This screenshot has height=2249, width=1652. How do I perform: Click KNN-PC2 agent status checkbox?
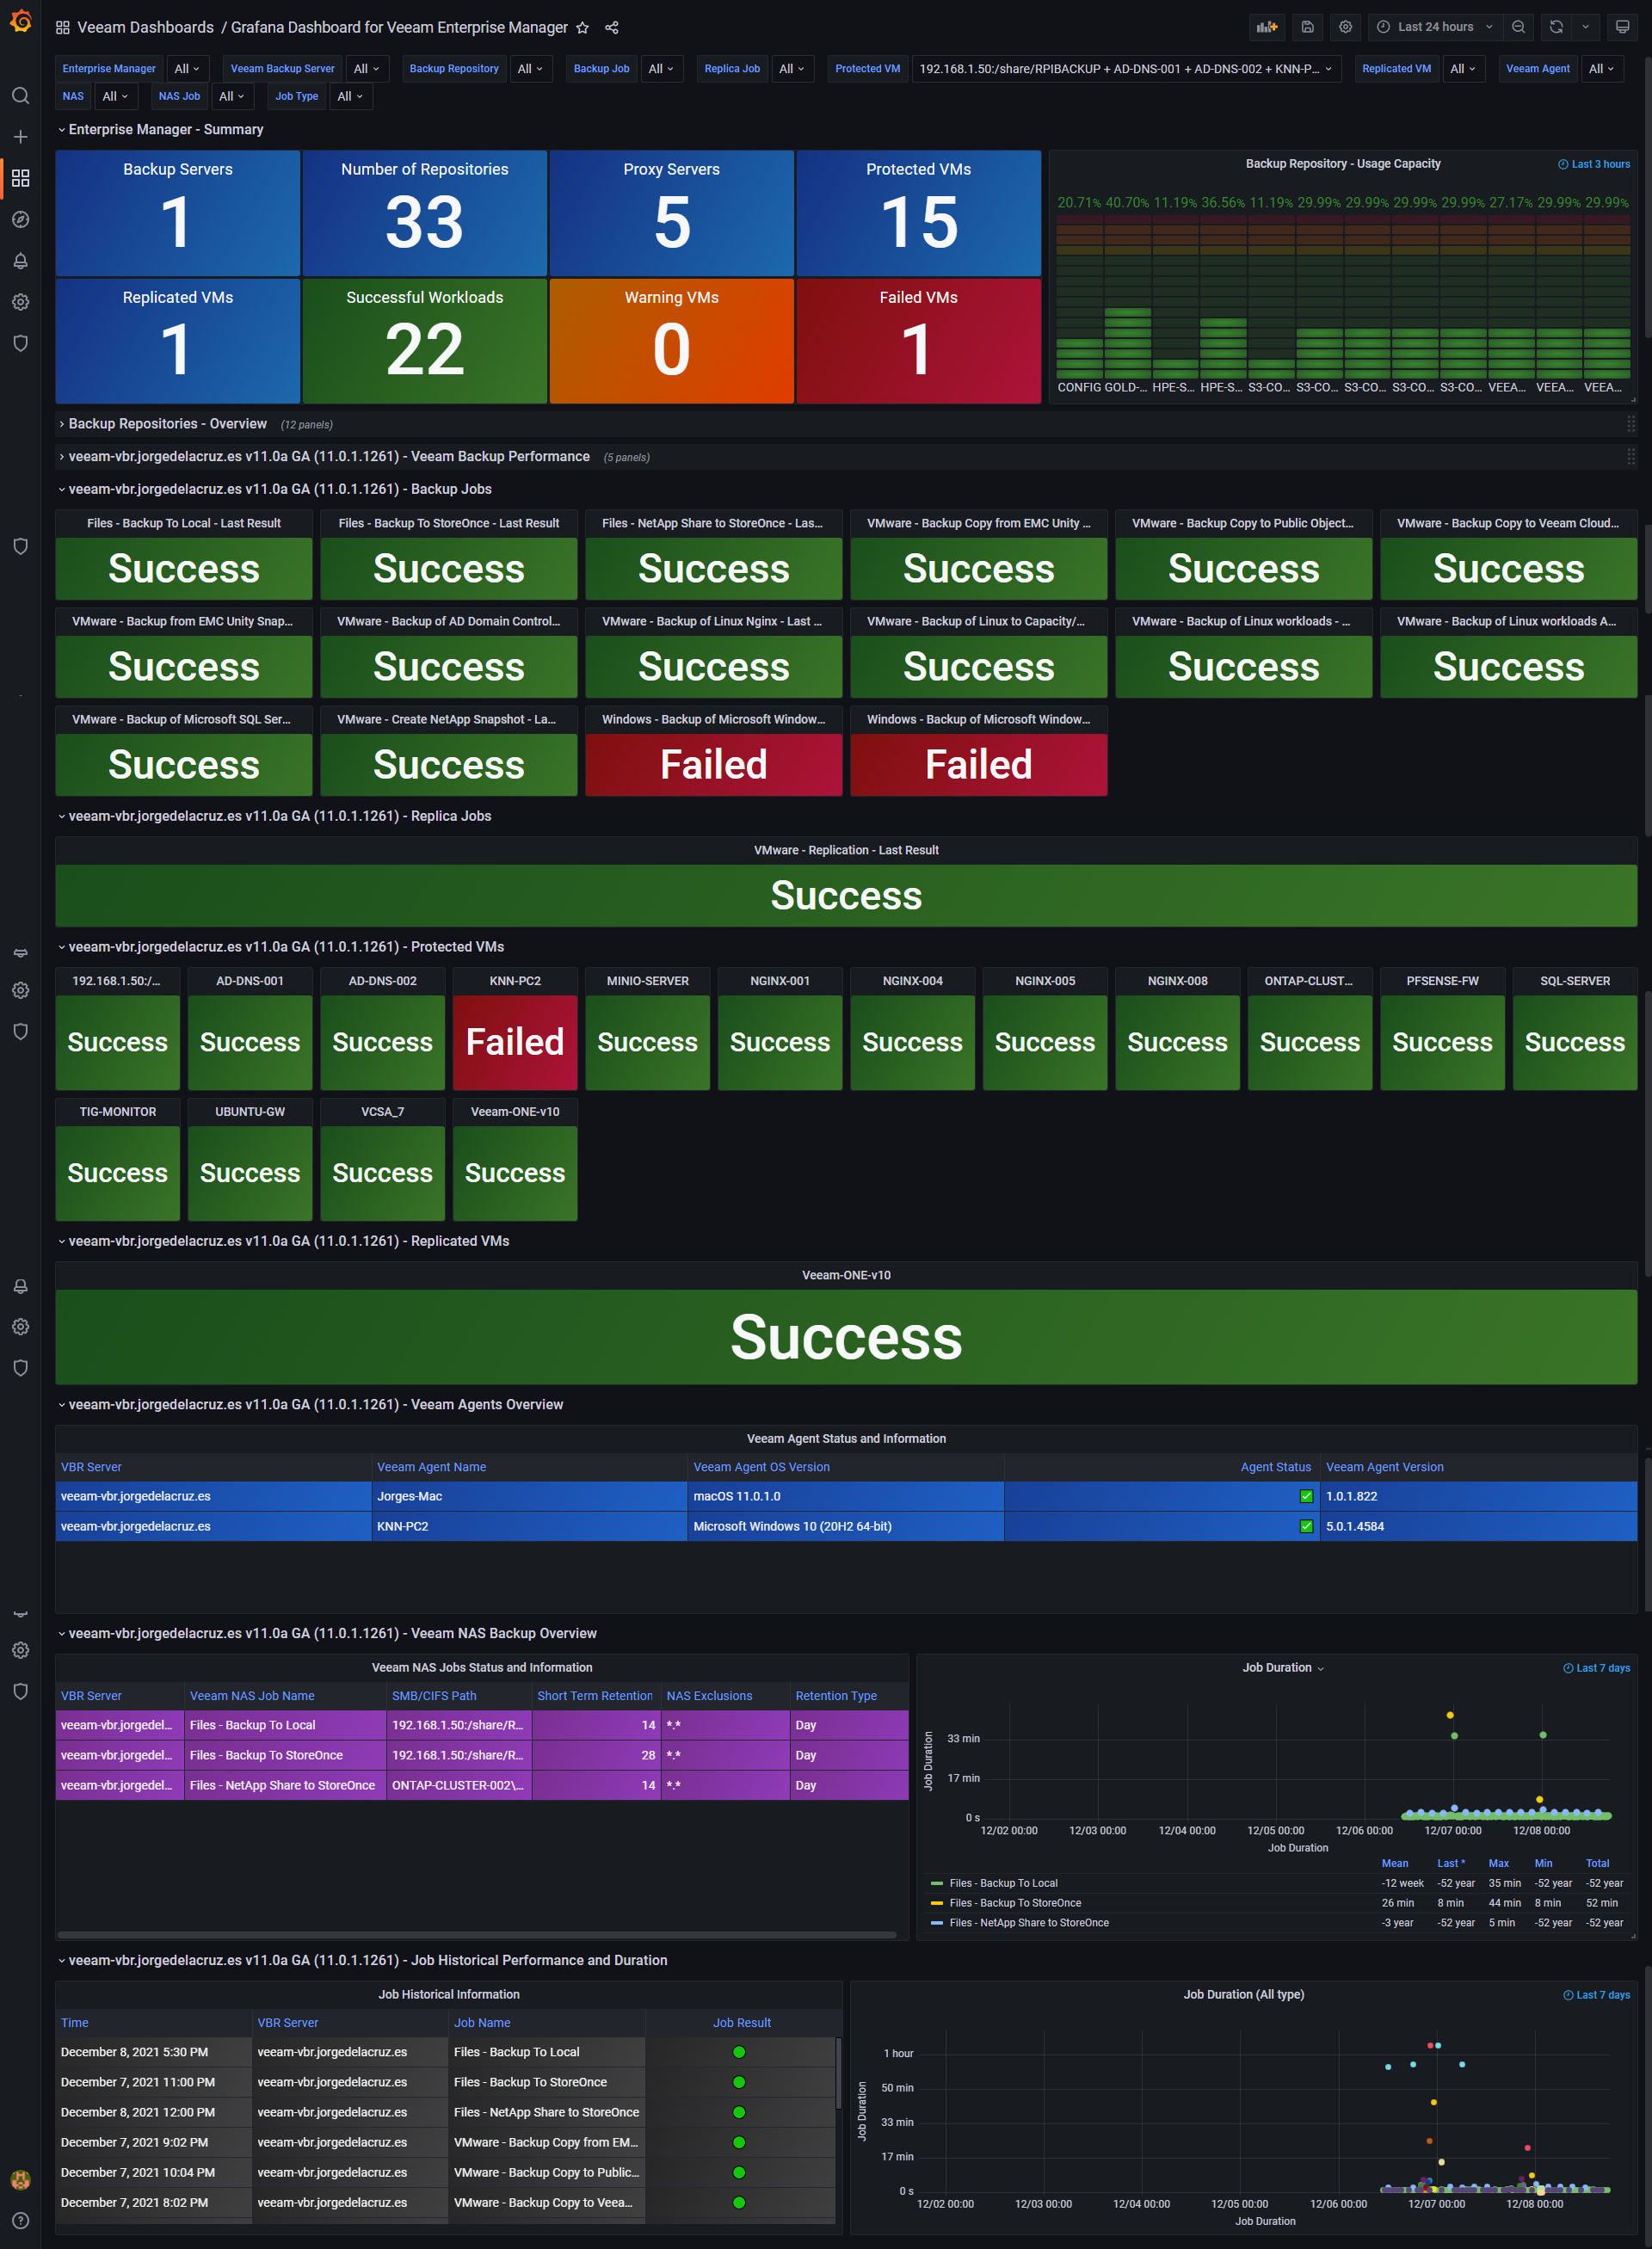(1306, 1527)
